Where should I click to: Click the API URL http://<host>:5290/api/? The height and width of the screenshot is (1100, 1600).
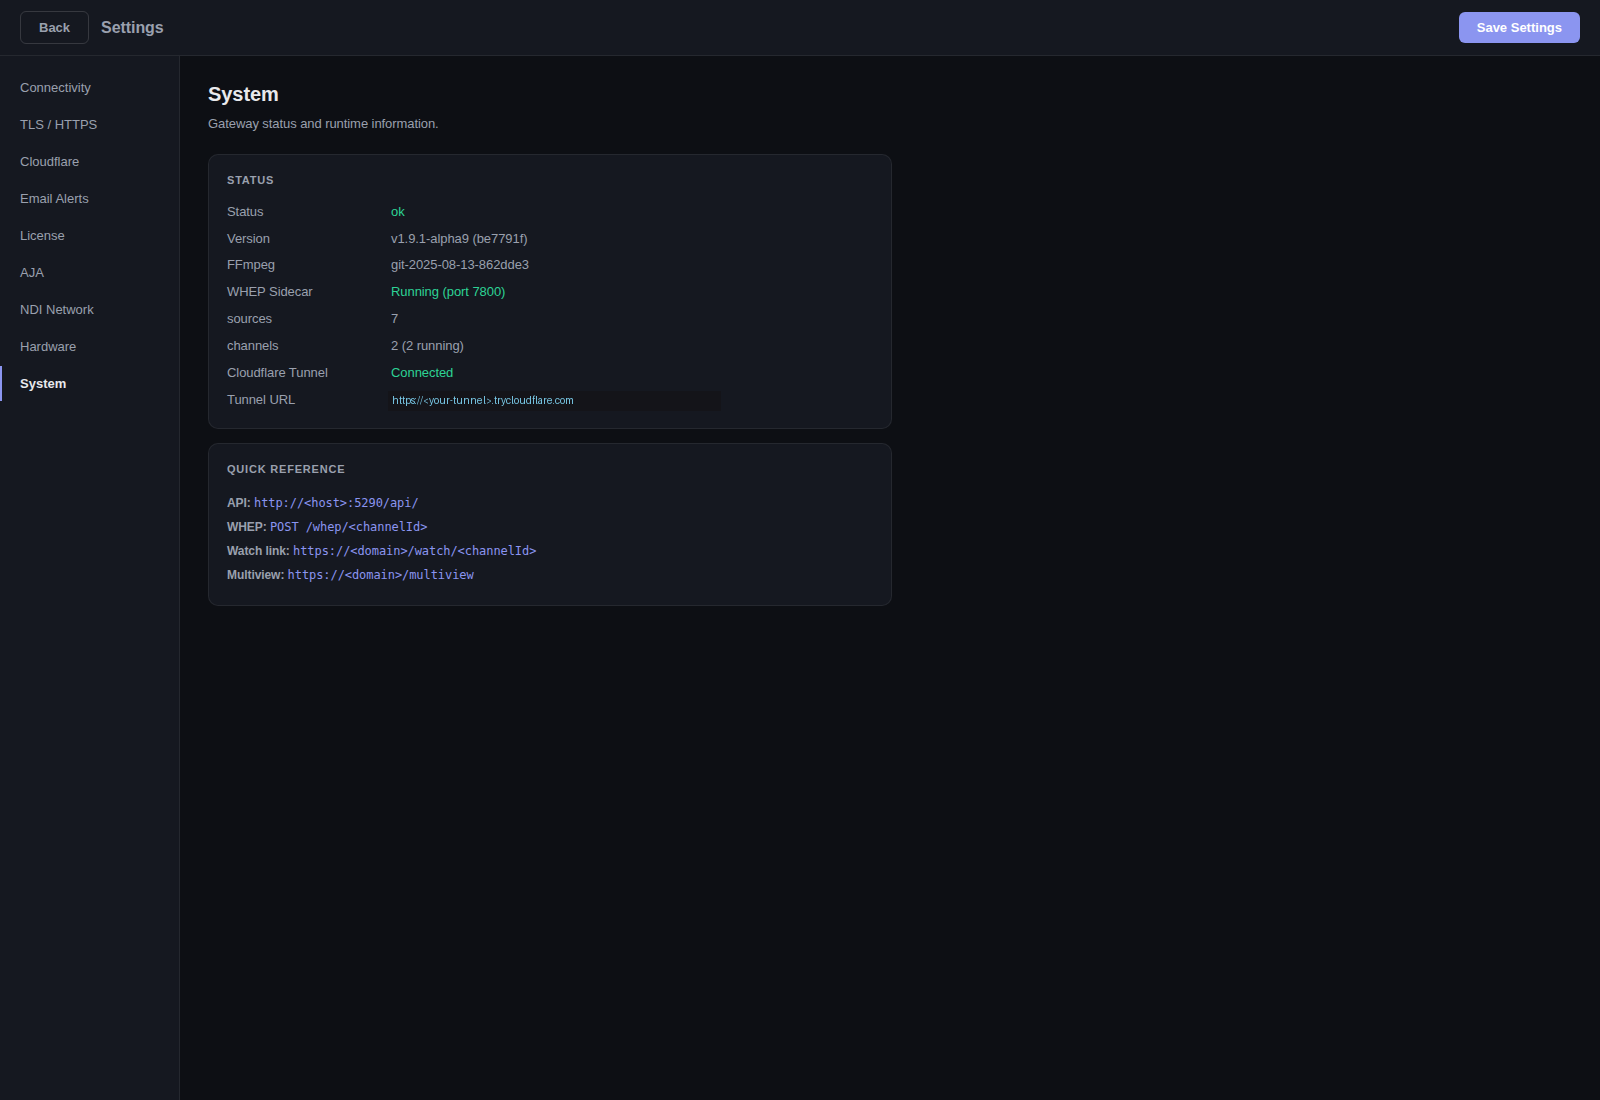pyautogui.click(x=336, y=503)
